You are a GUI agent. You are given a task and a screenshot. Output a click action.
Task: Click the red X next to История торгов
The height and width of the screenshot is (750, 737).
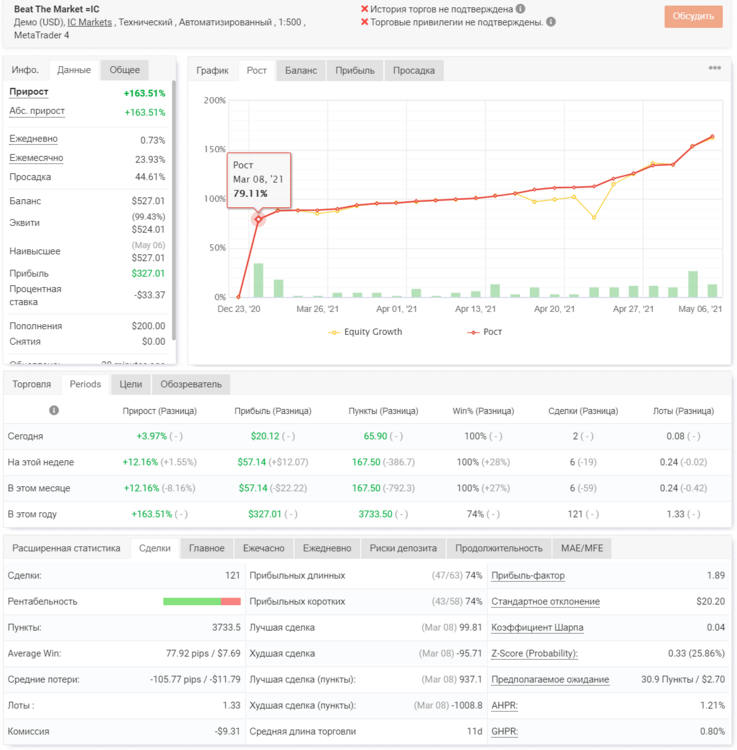coord(364,9)
